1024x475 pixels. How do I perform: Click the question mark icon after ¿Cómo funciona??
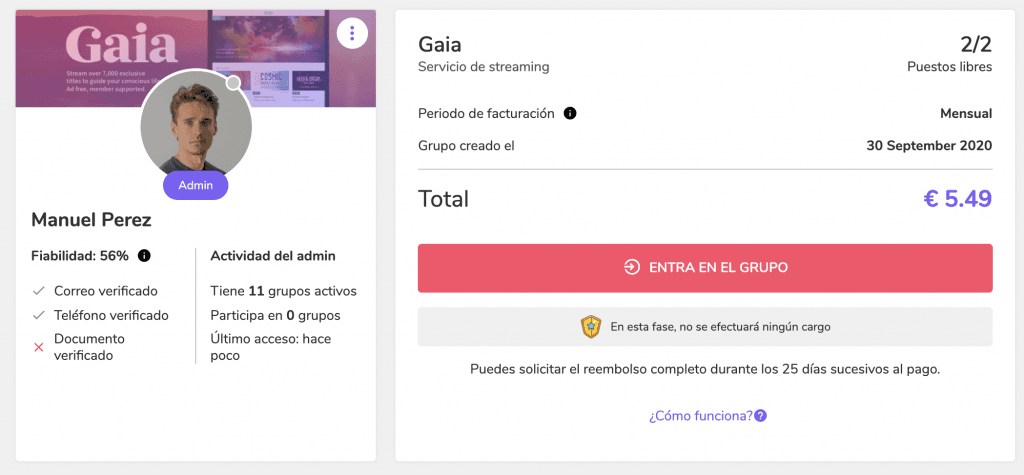click(x=760, y=416)
